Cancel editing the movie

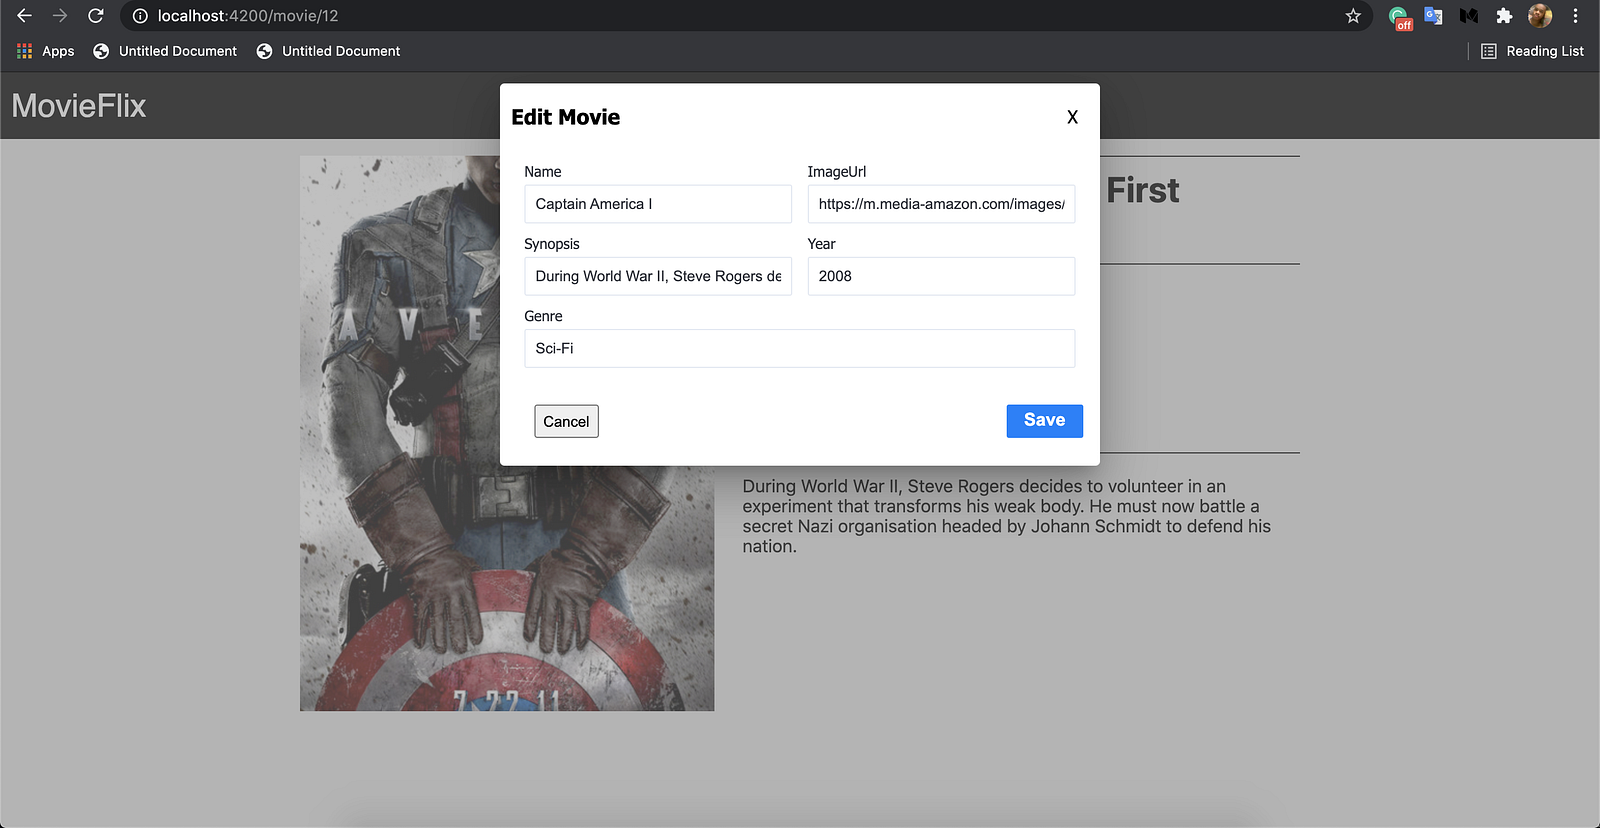point(566,421)
